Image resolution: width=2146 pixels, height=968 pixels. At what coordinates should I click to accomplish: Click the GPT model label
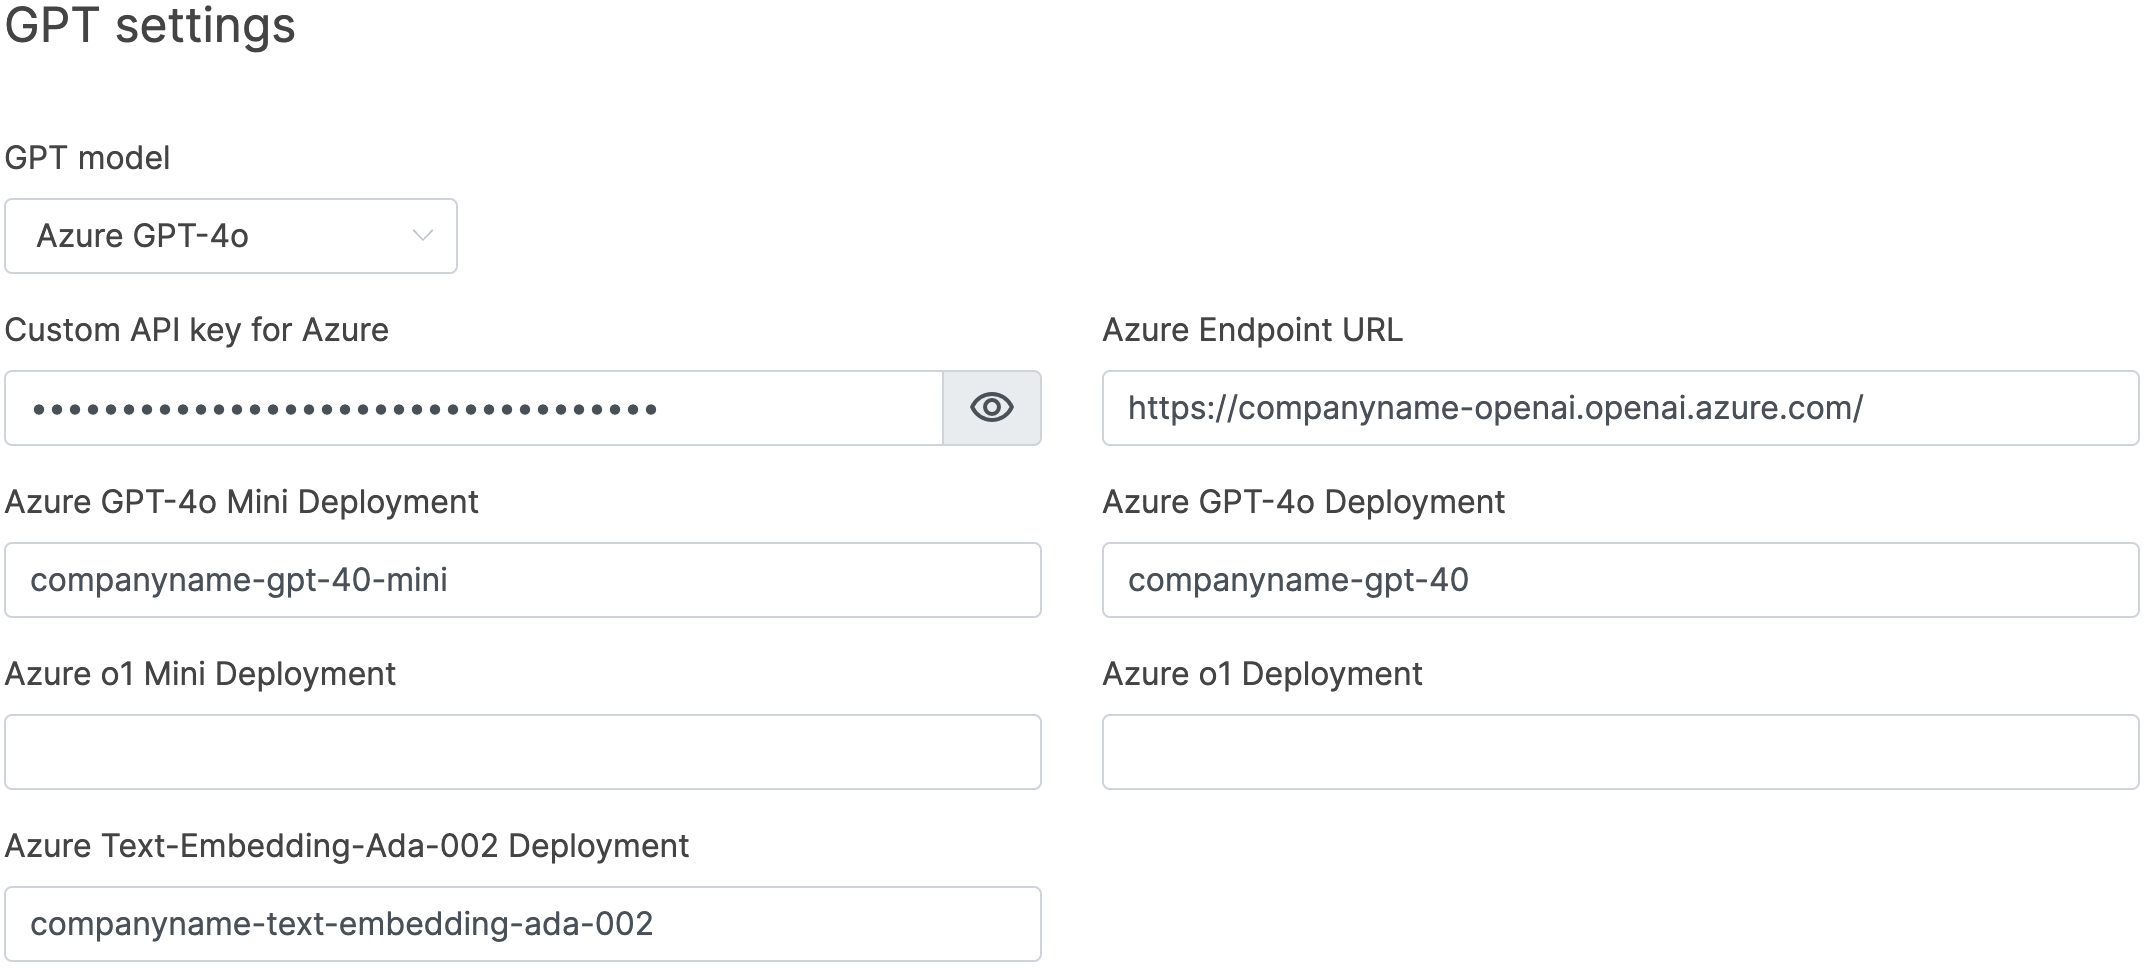[86, 157]
